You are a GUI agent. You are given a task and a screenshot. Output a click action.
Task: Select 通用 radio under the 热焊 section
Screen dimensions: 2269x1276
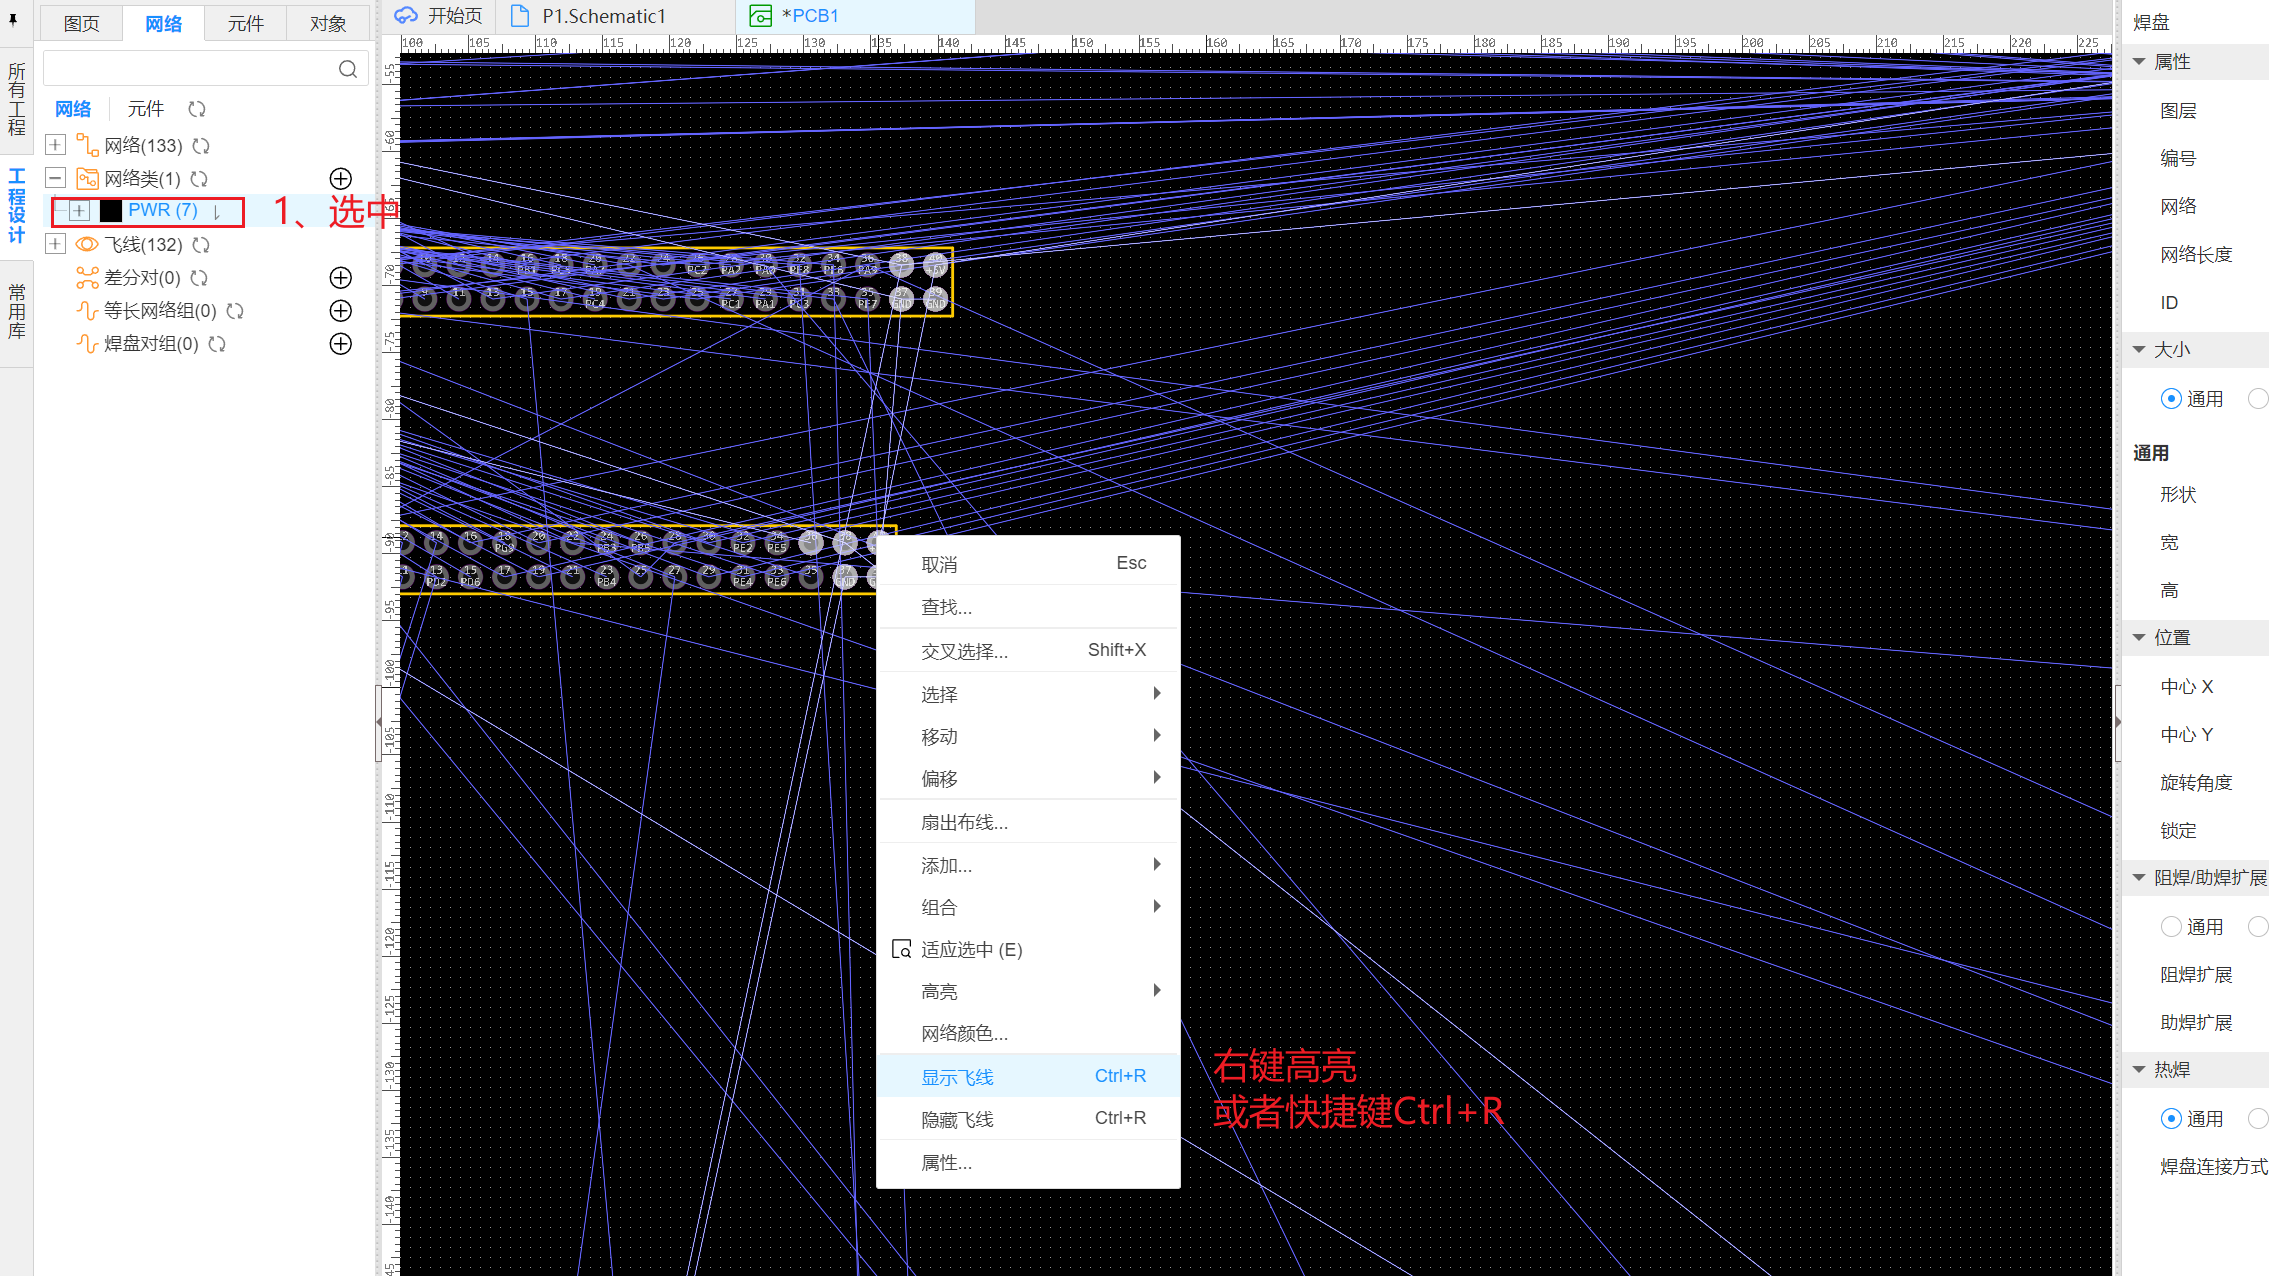pyautogui.click(x=2170, y=1119)
